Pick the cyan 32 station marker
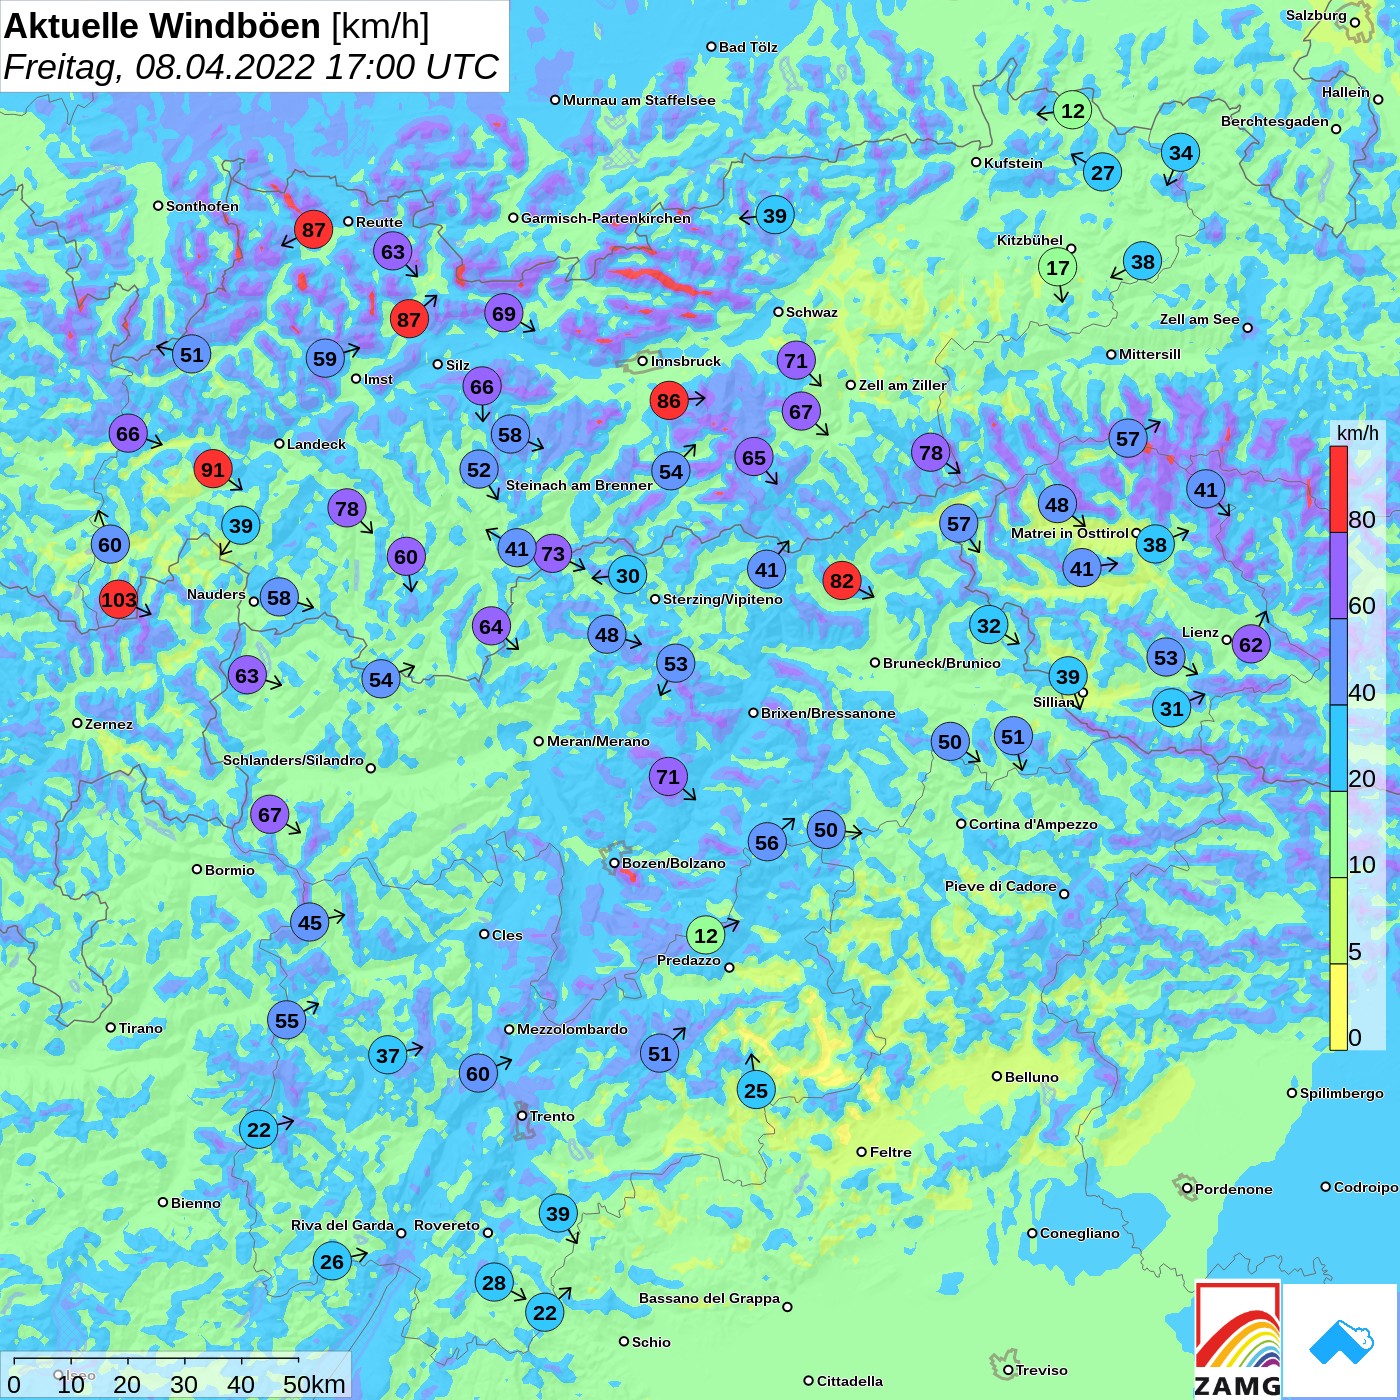This screenshot has height=1400, width=1400. click(x=989, y=625)
